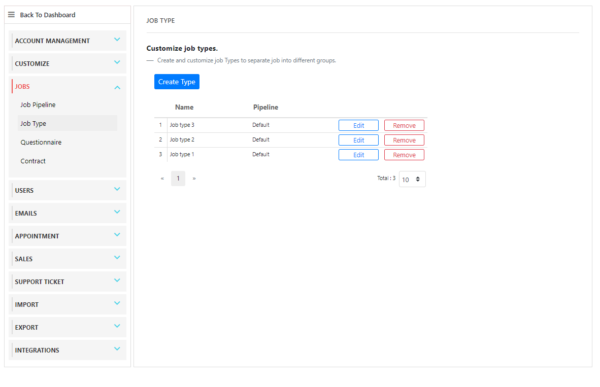Go Back To Dashboard
This screenshot has width=600, height=387.
coord(47,15)
